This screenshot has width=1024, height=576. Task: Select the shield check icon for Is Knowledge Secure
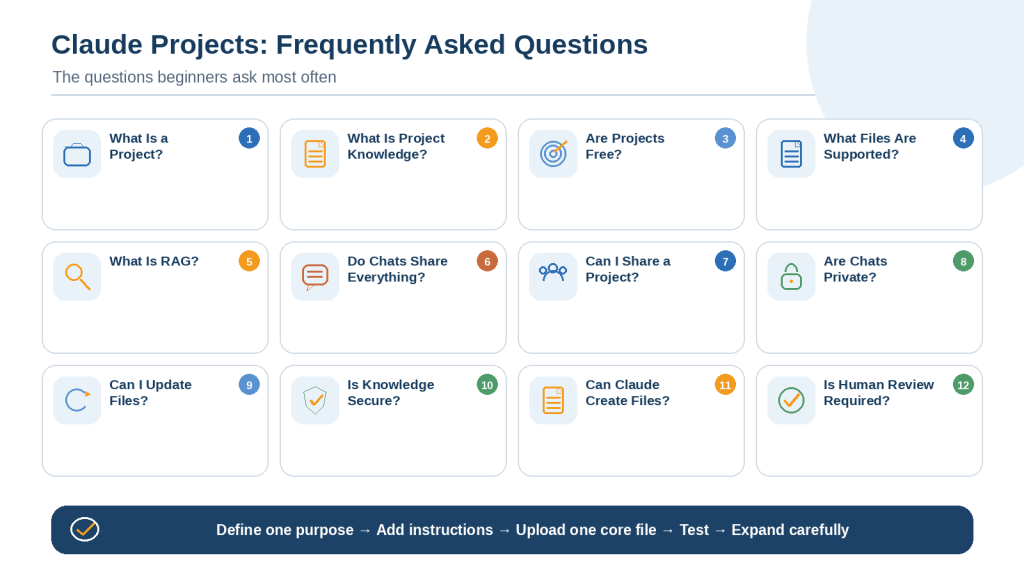pos(315,400)
